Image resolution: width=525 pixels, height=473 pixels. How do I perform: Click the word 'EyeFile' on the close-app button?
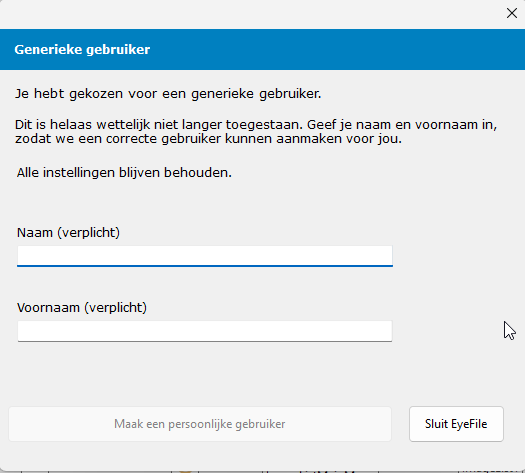pyautogui.click(x=469, y=424)
